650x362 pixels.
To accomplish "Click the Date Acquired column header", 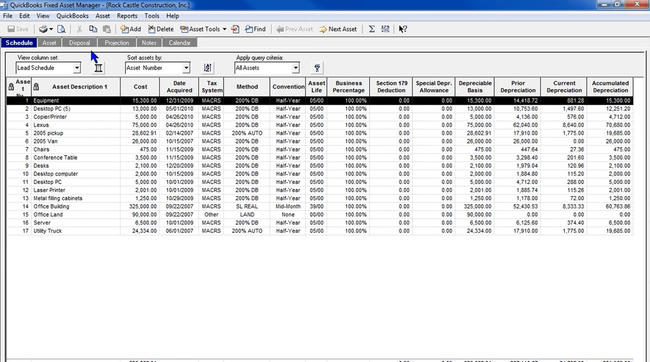I will coord(179,87).
